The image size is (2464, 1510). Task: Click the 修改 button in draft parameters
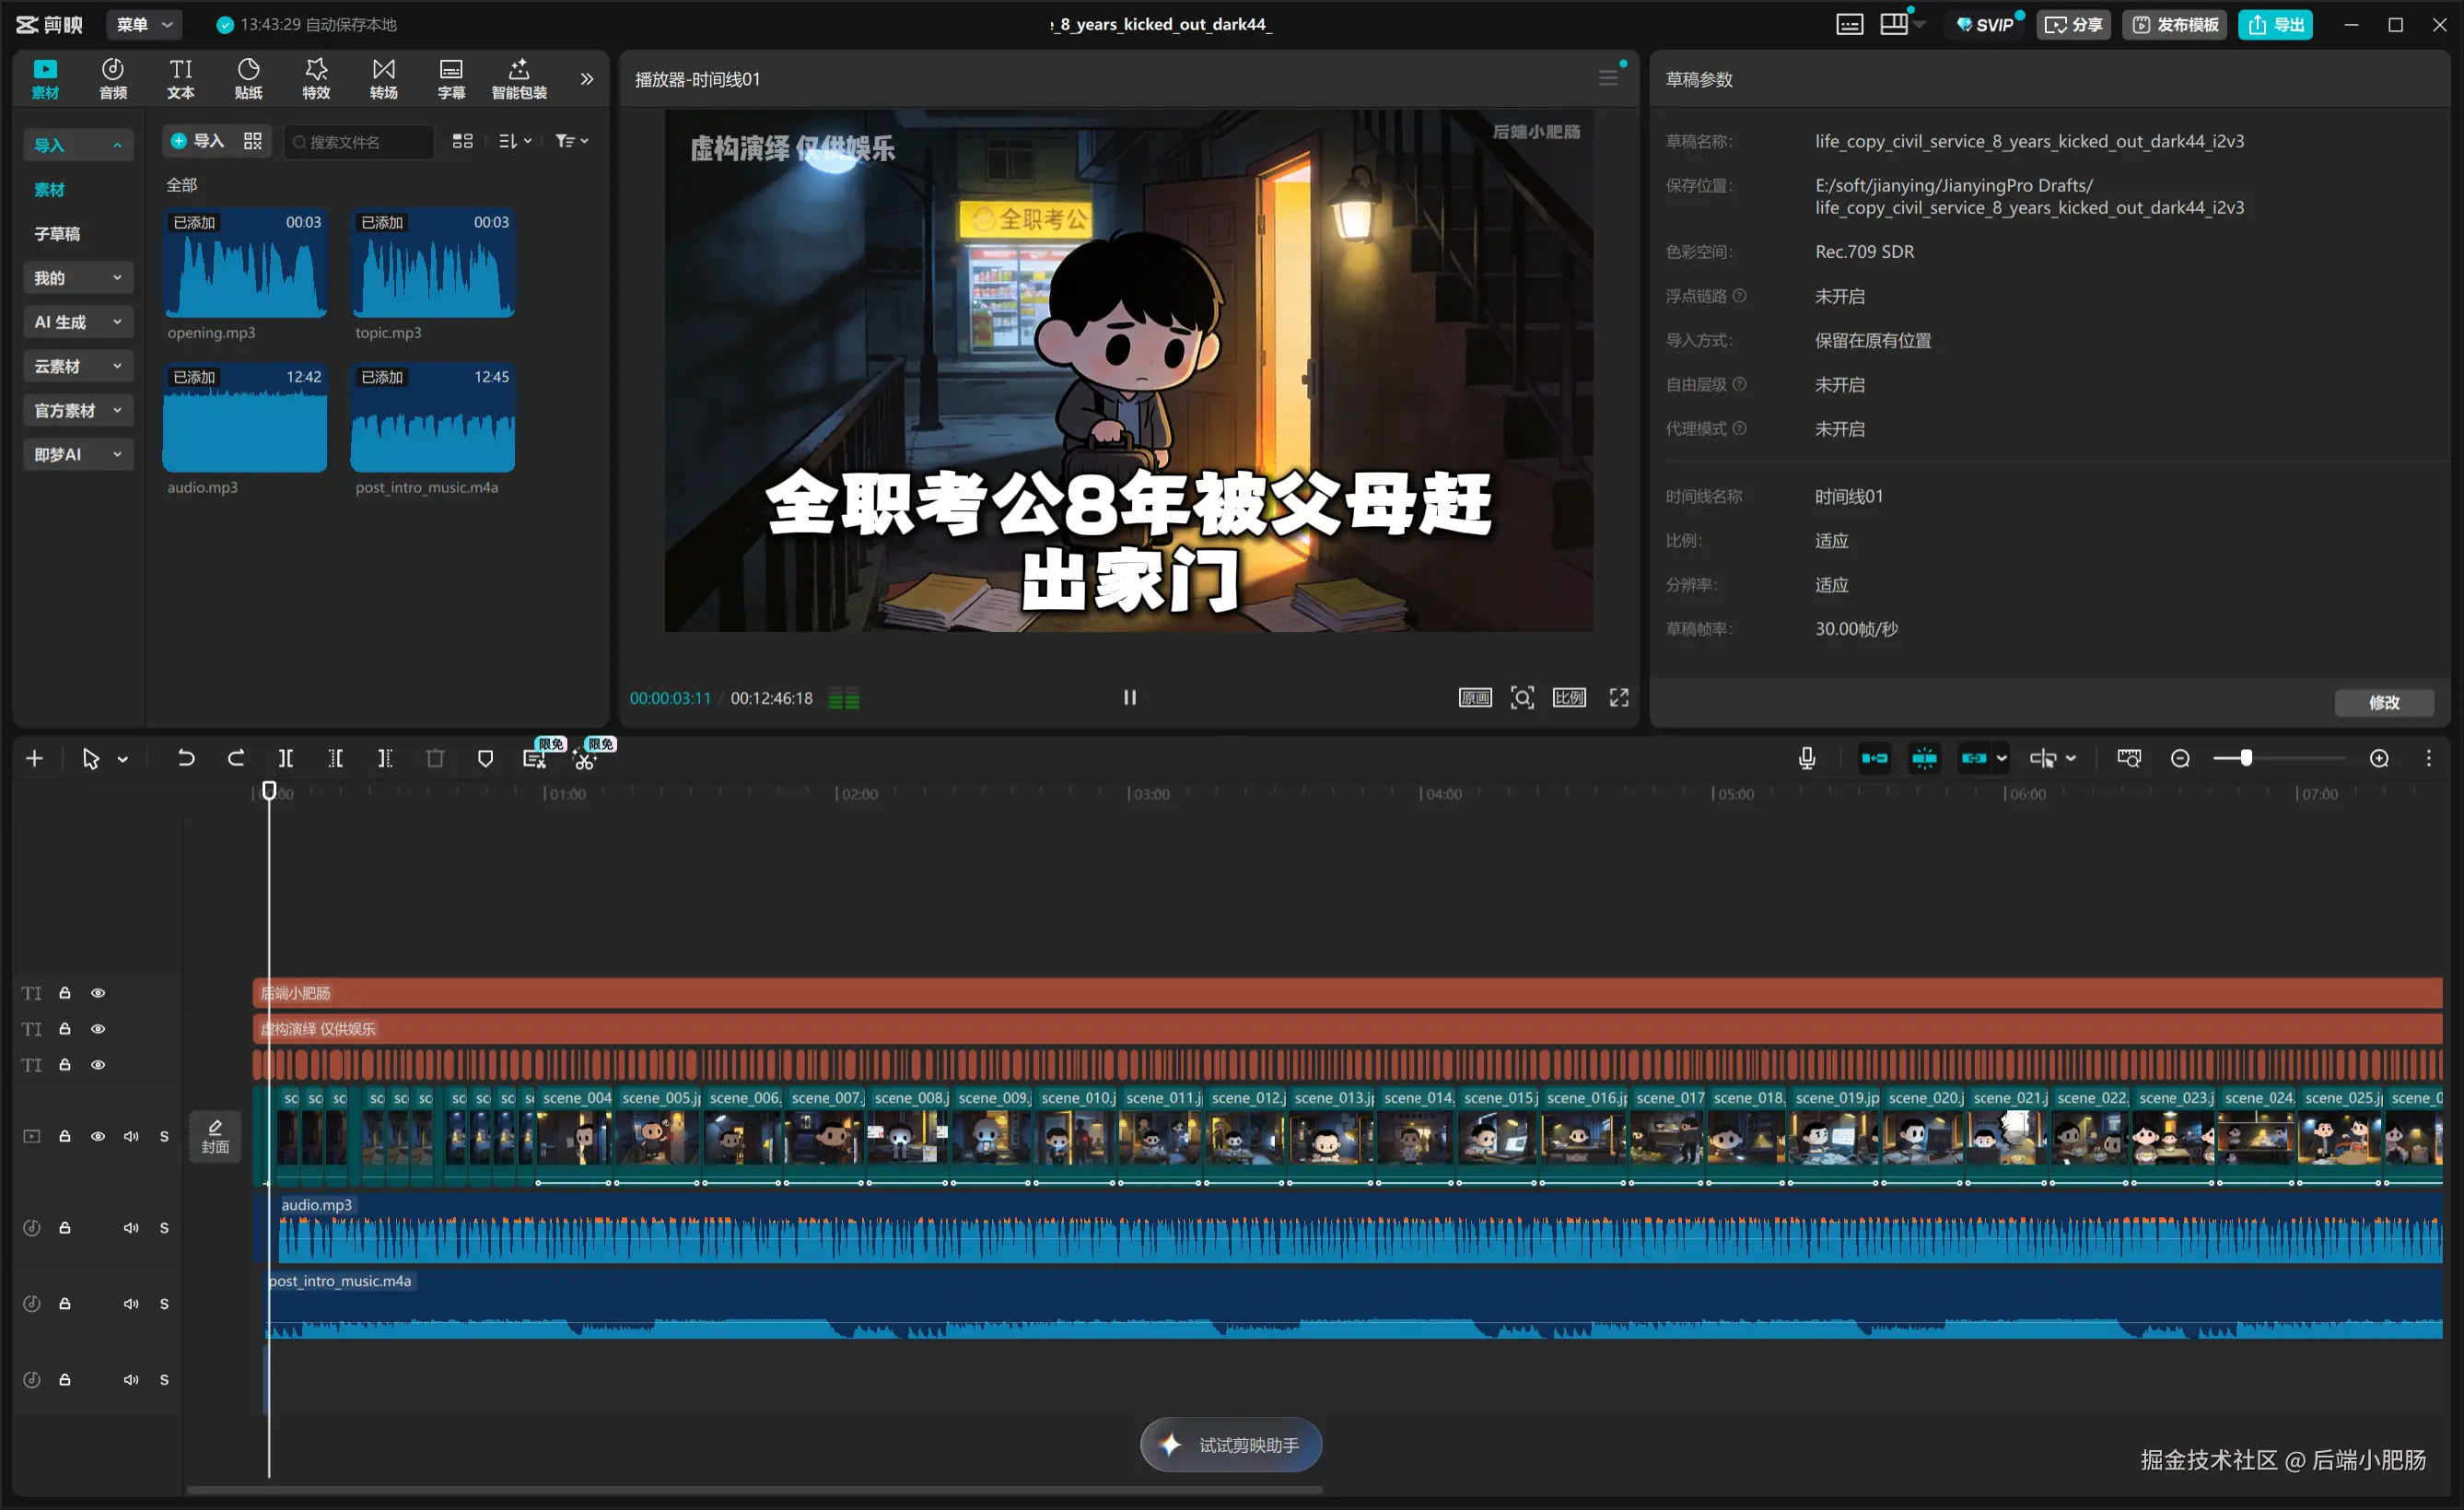(x=2384, y=702)
